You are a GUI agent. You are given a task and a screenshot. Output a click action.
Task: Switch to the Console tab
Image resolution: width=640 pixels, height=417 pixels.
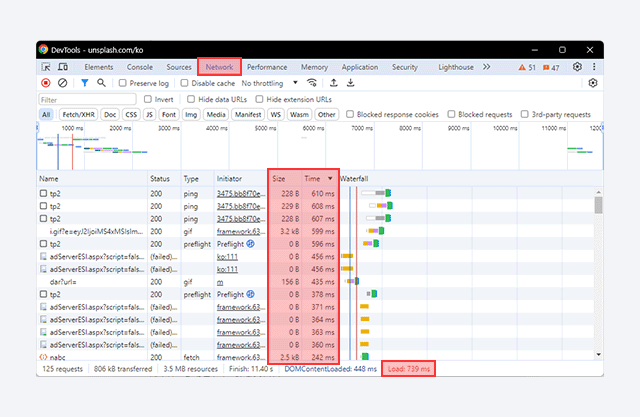tap(140, 67)
